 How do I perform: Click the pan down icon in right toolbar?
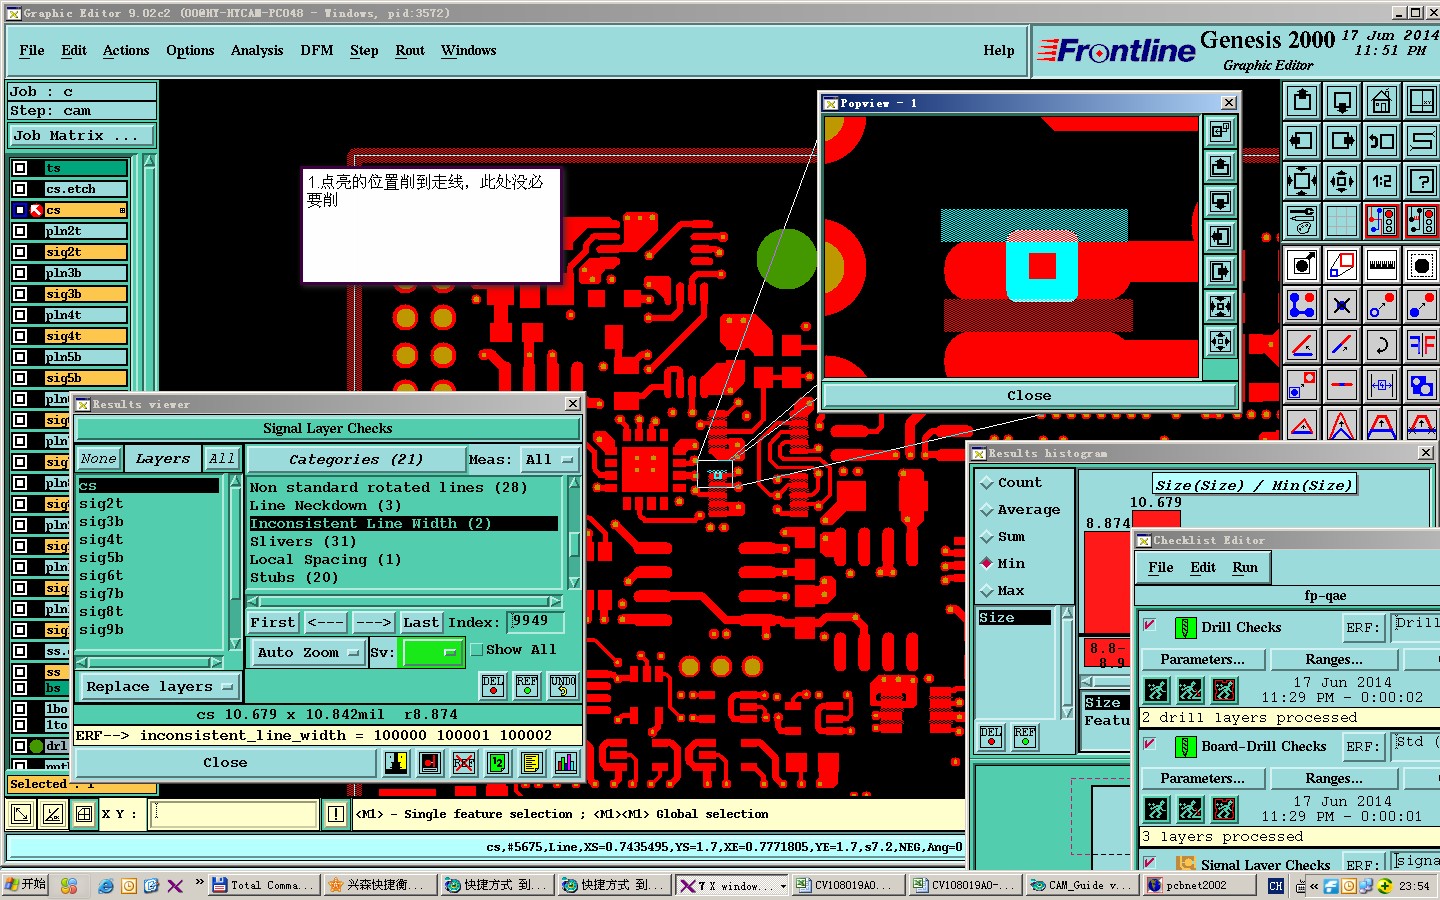(1342, 101)
